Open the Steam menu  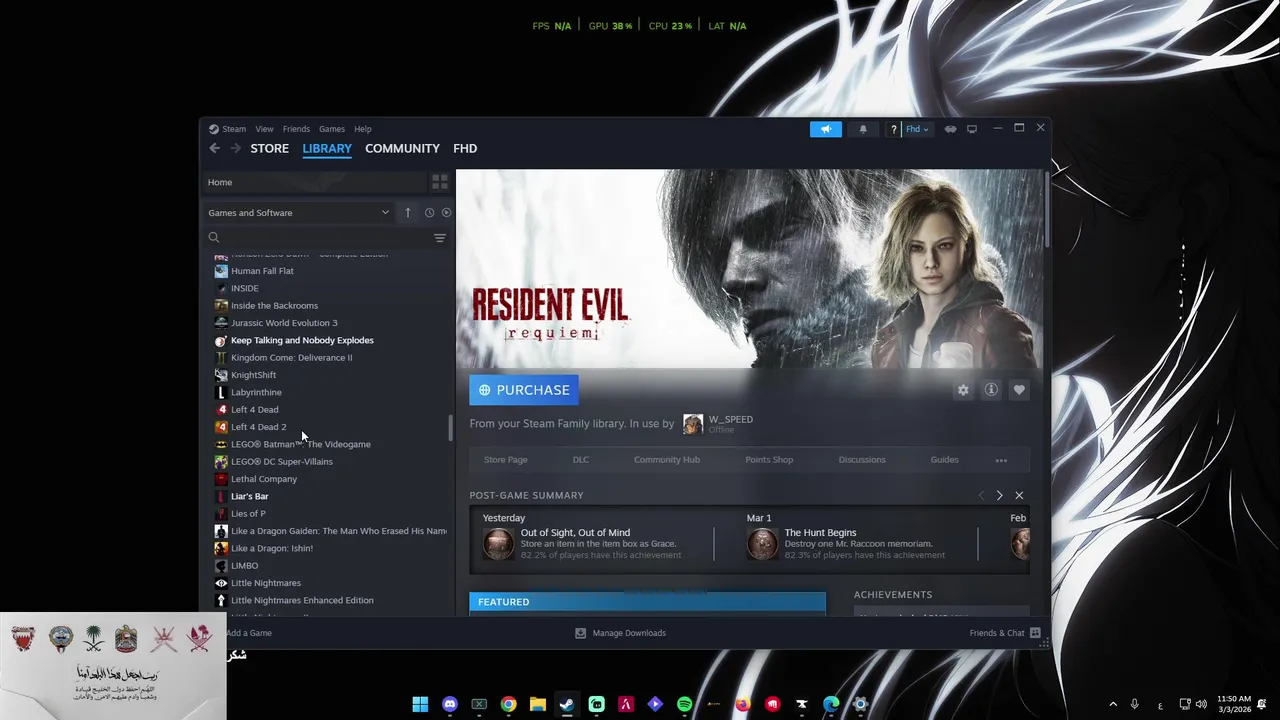tap(234, 129)
